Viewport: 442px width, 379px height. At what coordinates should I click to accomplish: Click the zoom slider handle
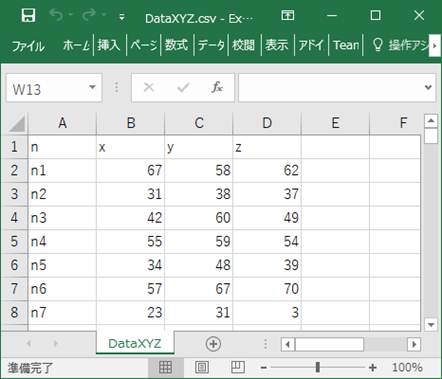(x=318, y=367)
